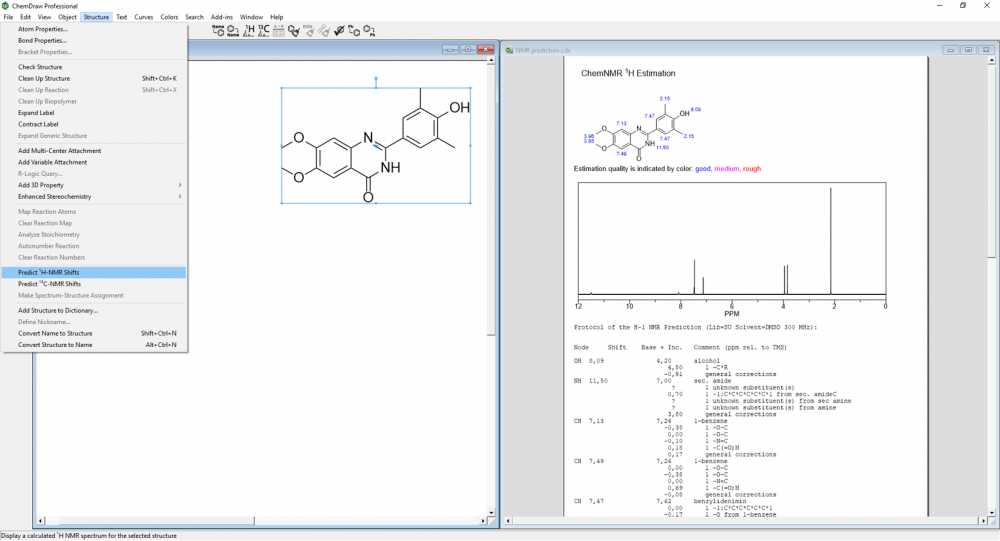
Task: Click the 1H NMR prediction toolbar icon
Action: coord(249,31)
